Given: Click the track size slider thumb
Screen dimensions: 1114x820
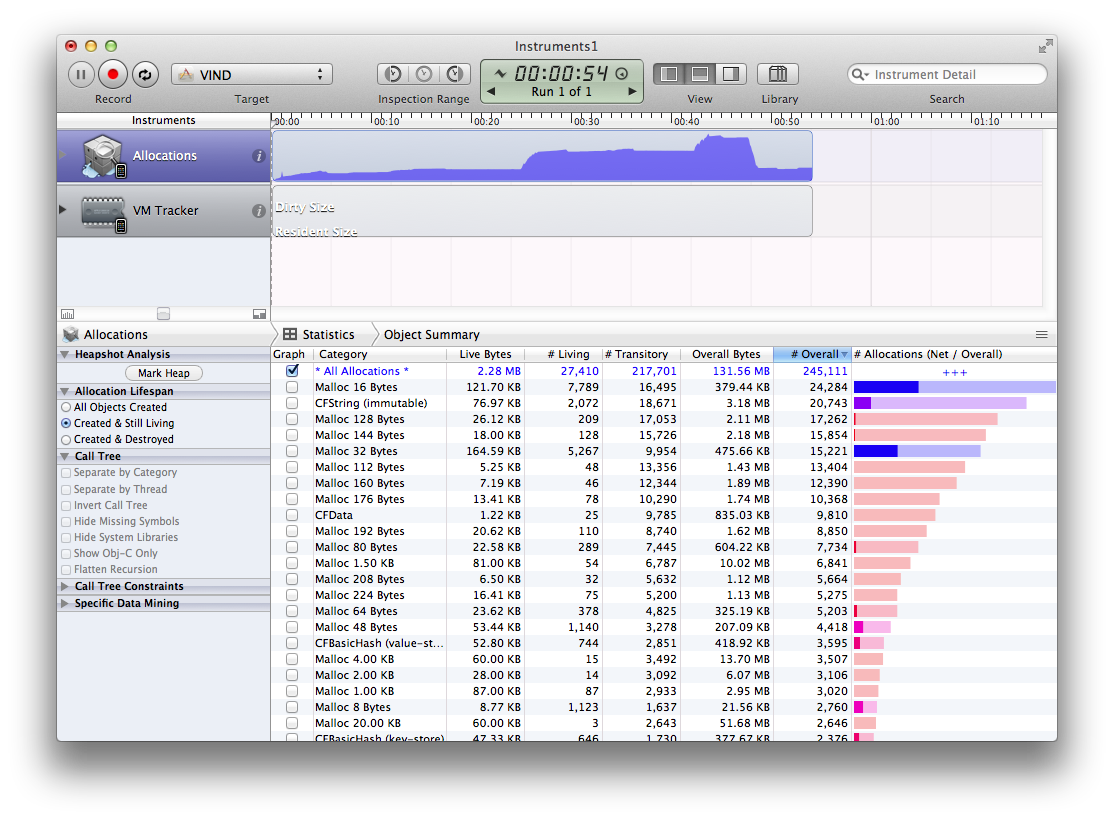Looking at the screenshot, I should click(x=163, y=314).
